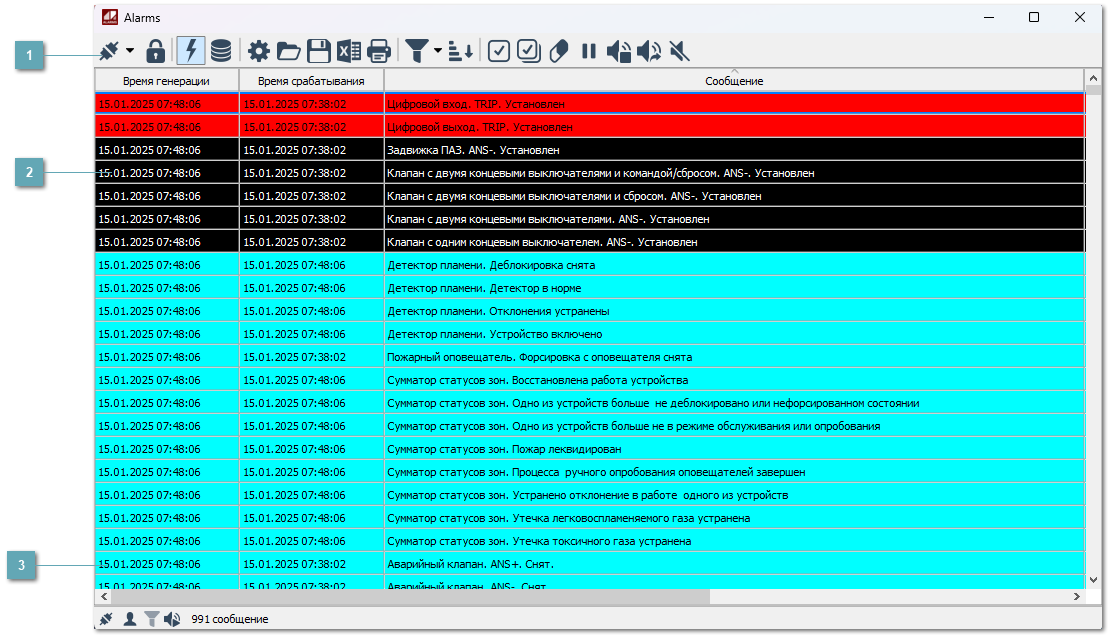Export alarm list to Excel

tap(348, 50)
